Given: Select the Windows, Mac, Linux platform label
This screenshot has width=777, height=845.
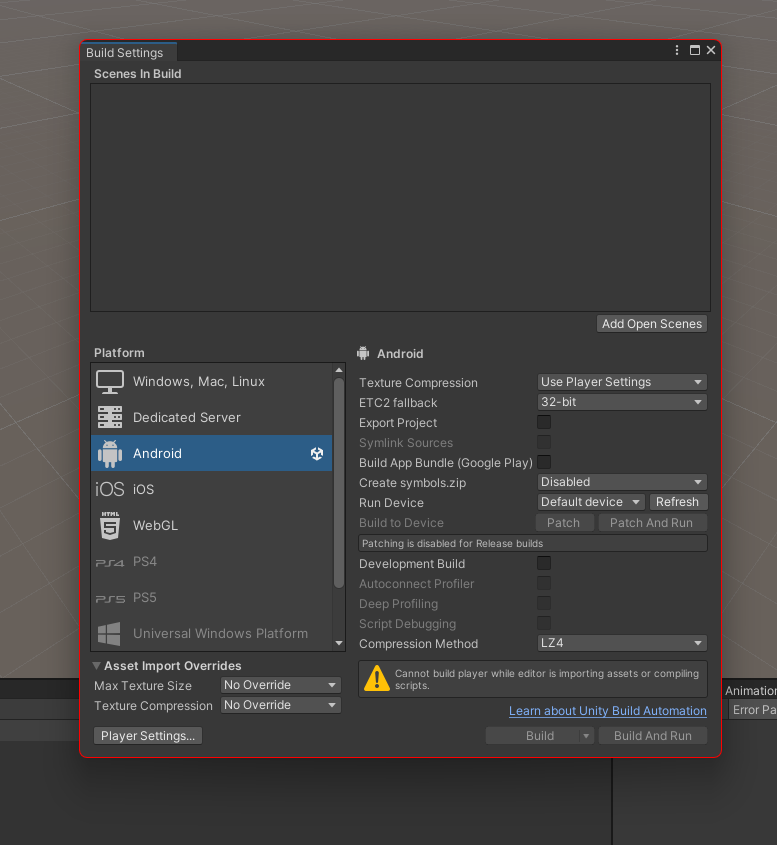Looking at the screenshot, I should click(x=199, y=382).
